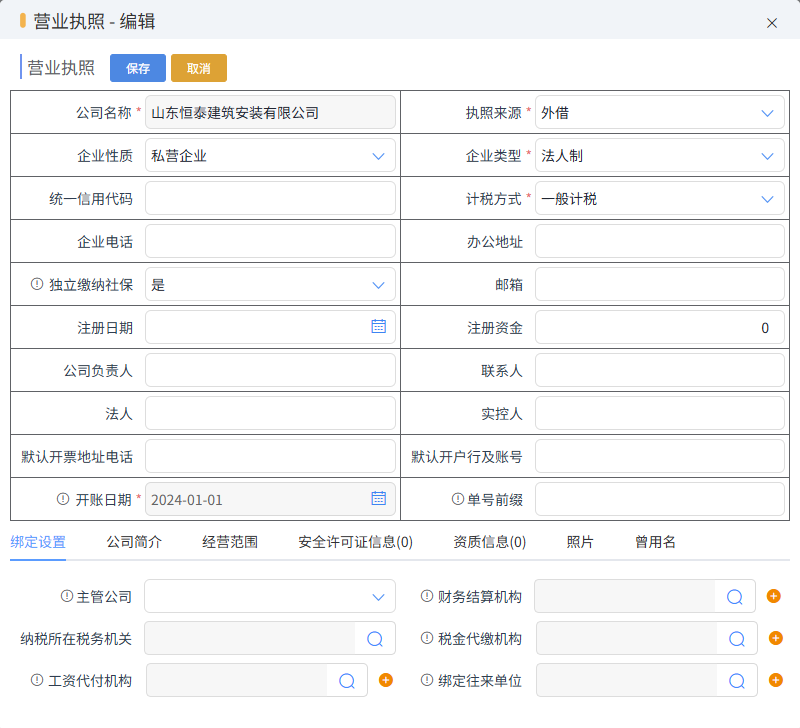The height and width of the screenshot is (728, 800).
Task: Click the blue 保存 button
Action: click(x=138, y=68)
